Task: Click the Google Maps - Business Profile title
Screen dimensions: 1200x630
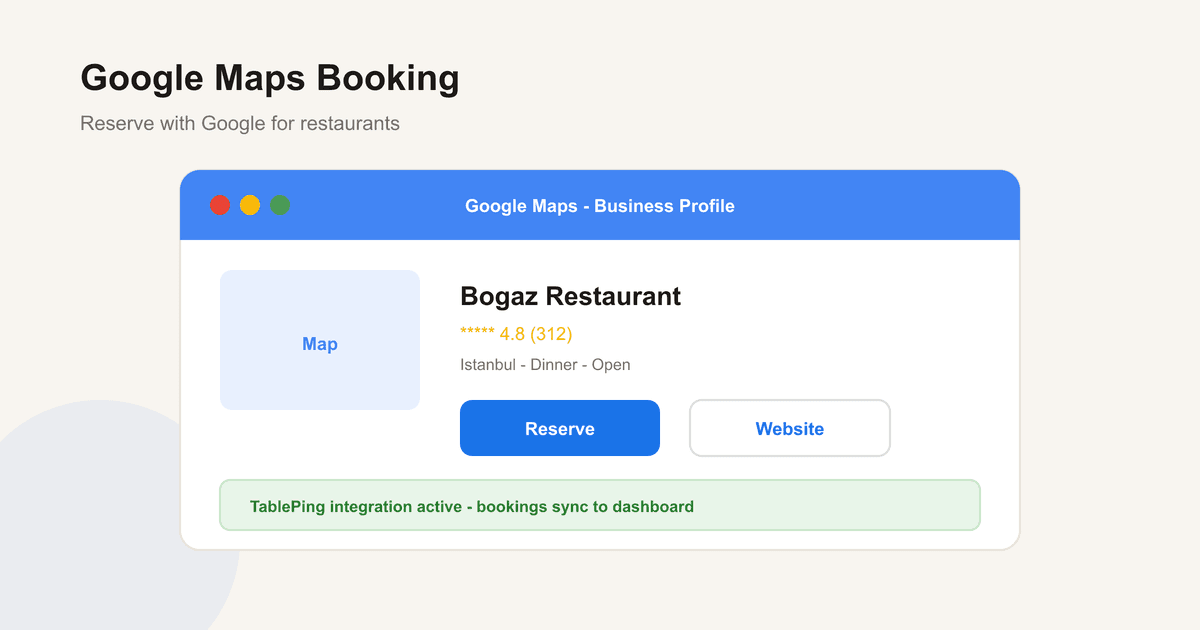Action: pos(600,206)
